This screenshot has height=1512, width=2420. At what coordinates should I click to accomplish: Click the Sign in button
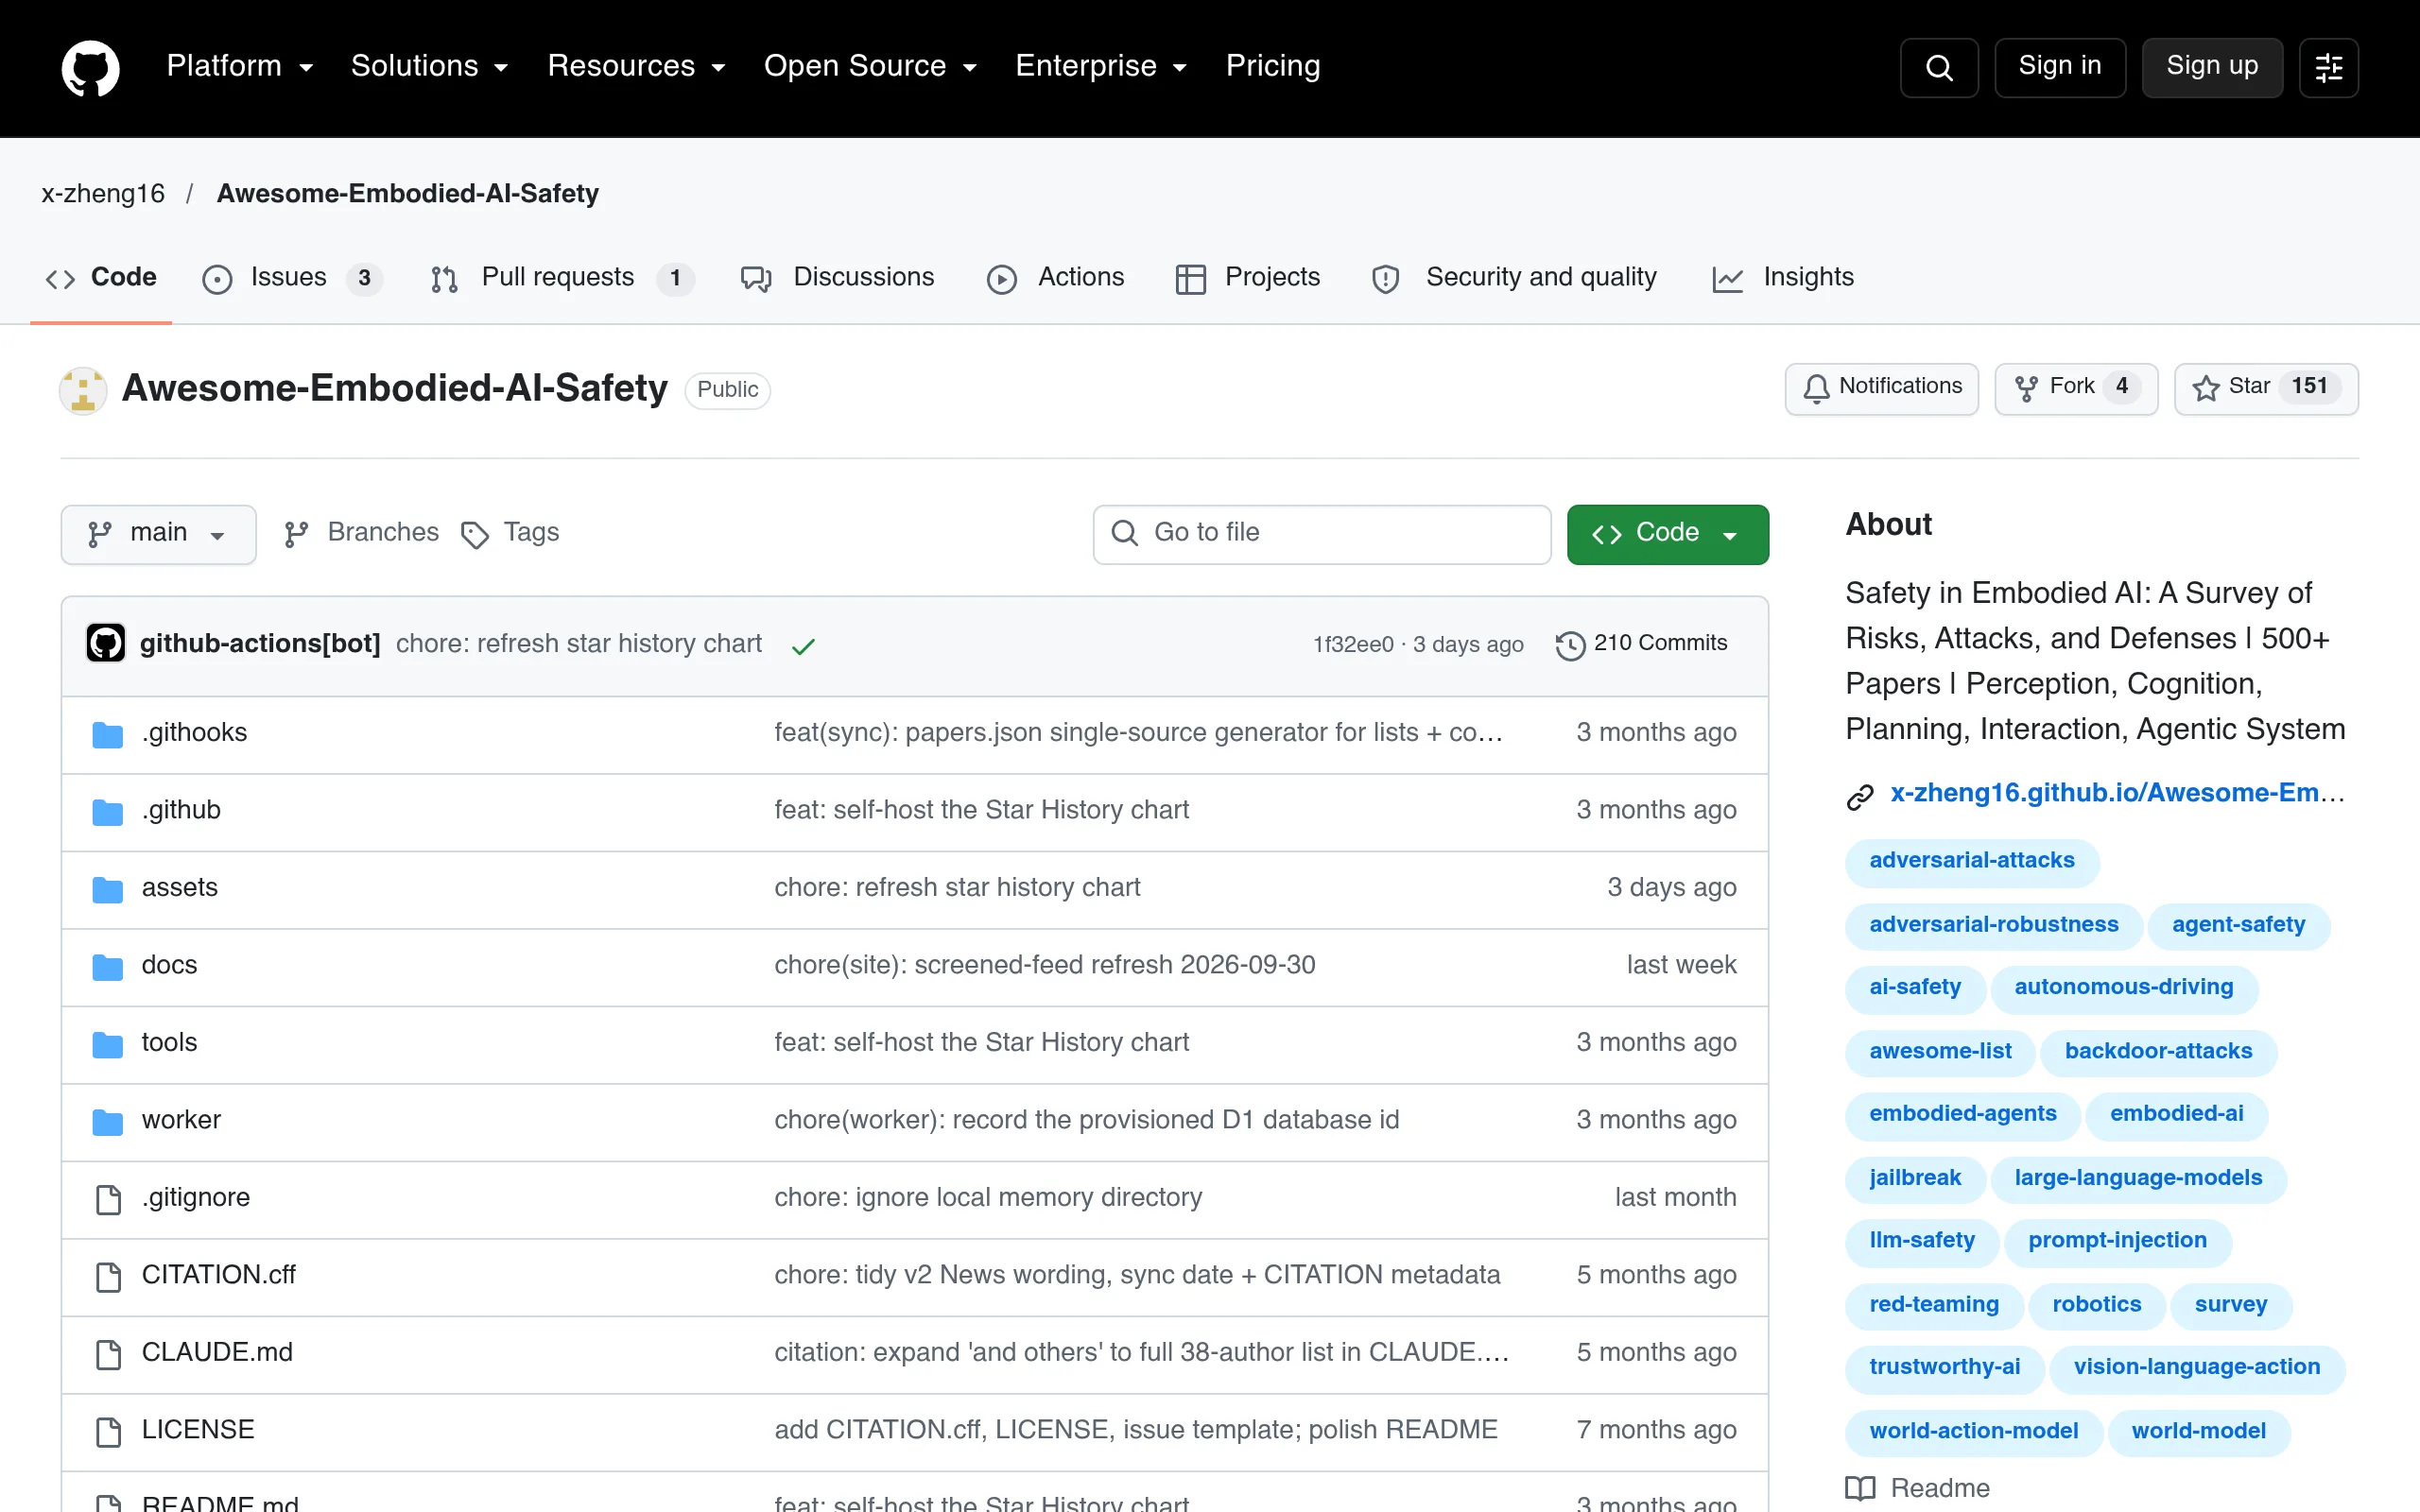point(2060,68)
